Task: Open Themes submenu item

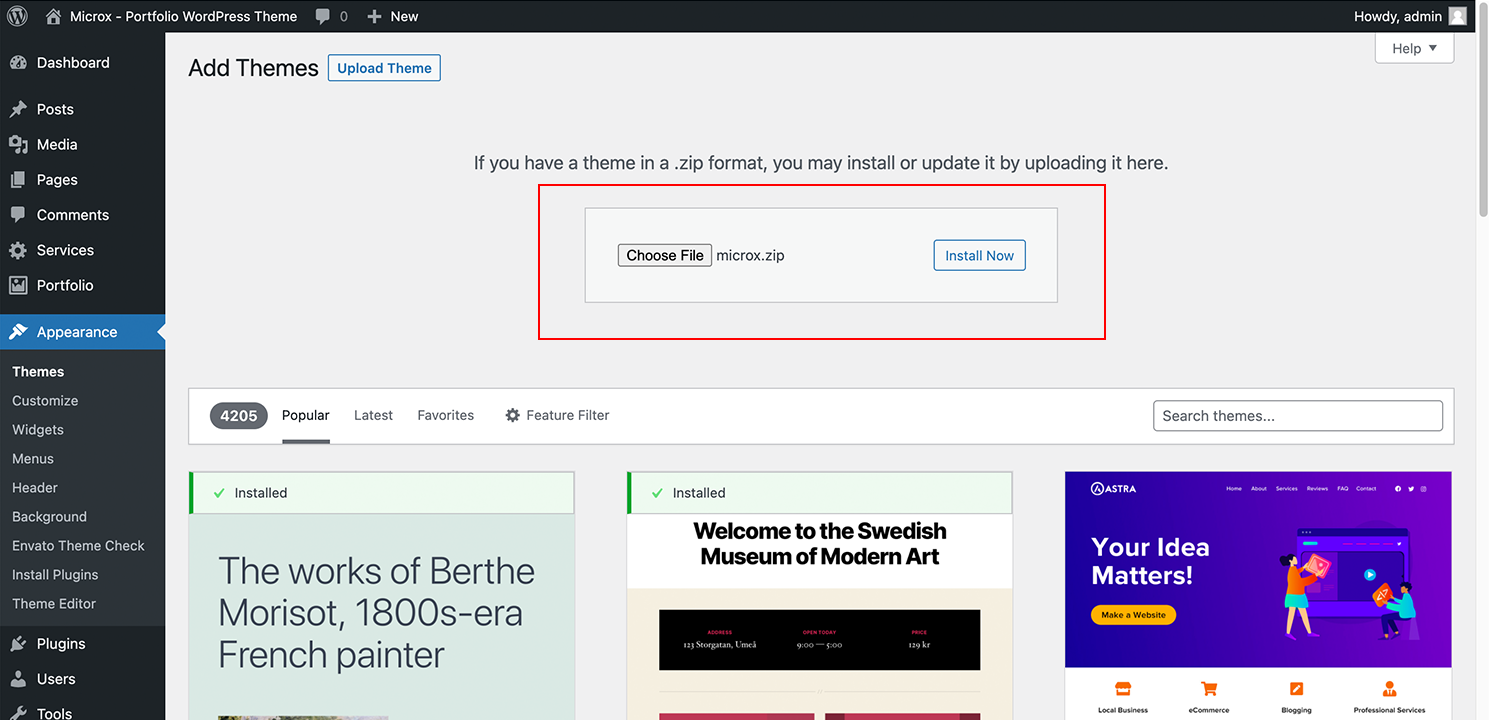Action: click(x=38, y=371)
